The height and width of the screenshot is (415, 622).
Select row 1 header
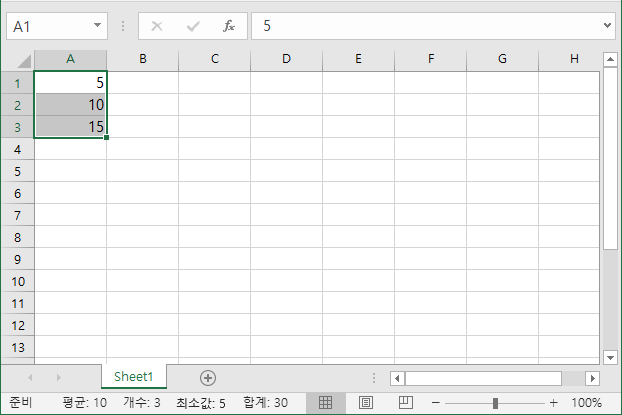coord(17,83)
